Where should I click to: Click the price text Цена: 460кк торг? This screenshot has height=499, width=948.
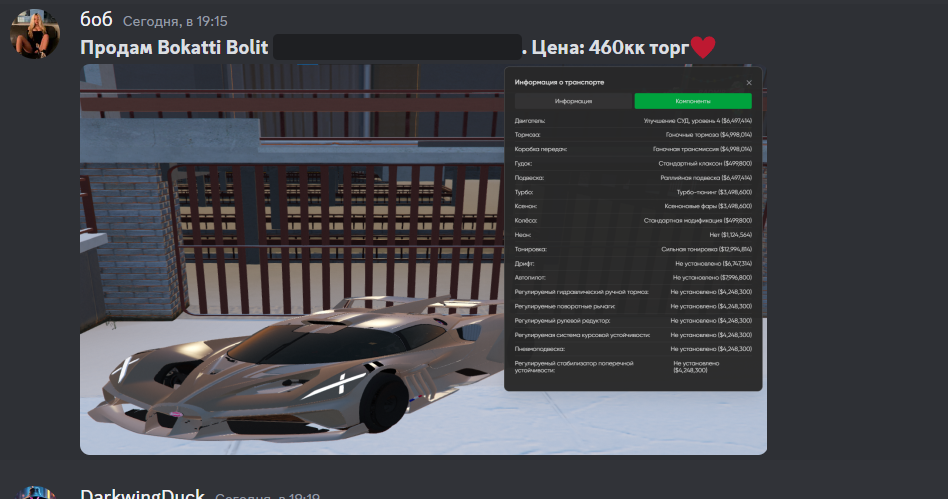click(x=610, y=47)
